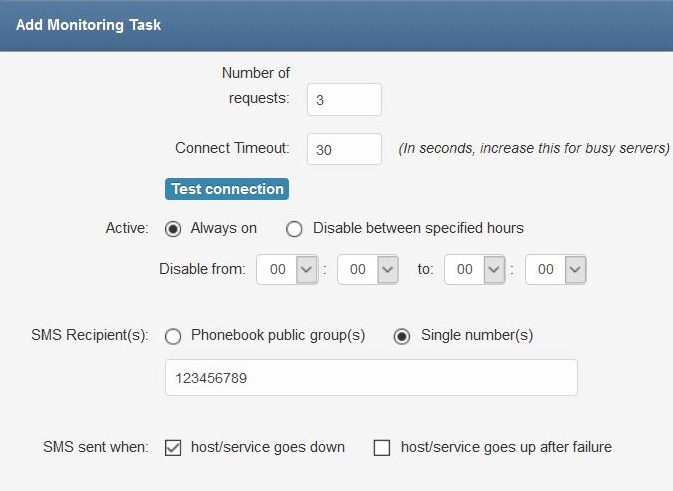Click the host/service goes down label

pos(268,447)
